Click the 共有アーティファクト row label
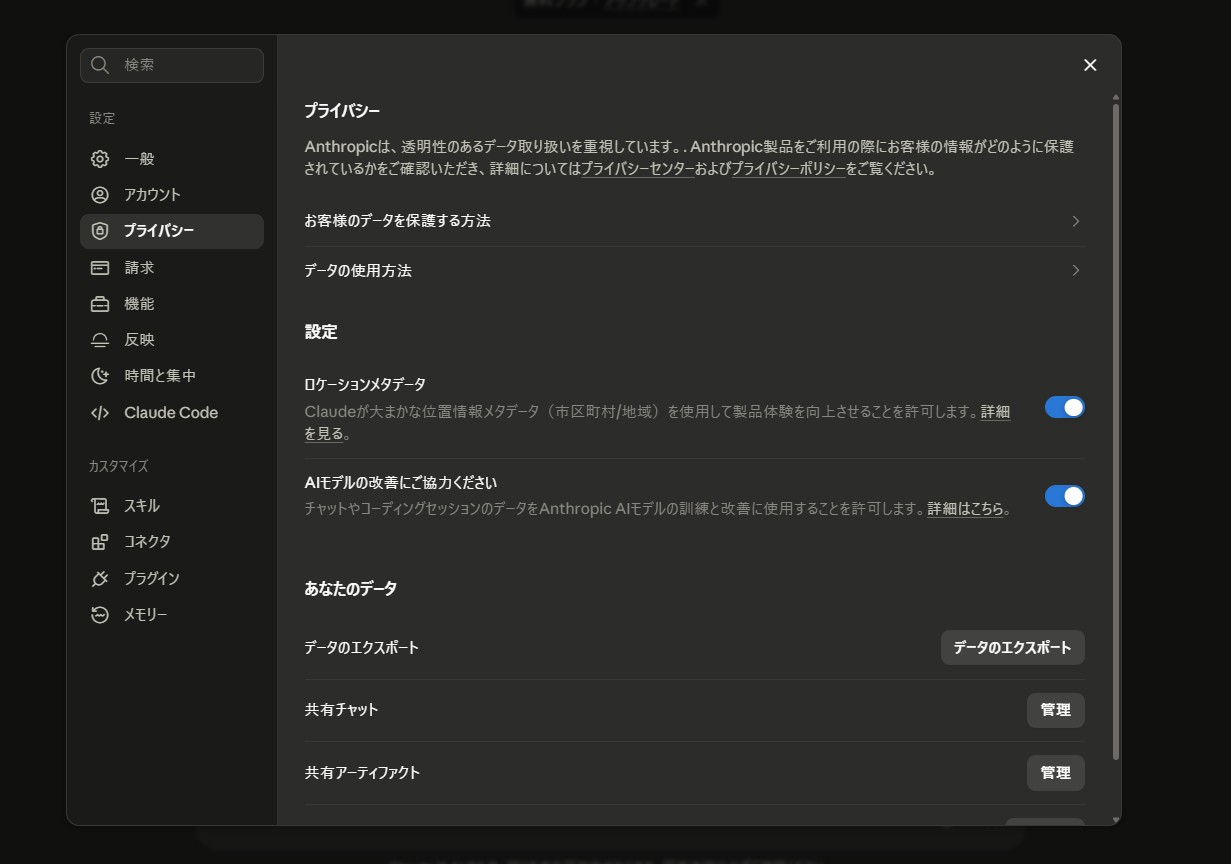The image size is (1231, 864). coord(362,773)
